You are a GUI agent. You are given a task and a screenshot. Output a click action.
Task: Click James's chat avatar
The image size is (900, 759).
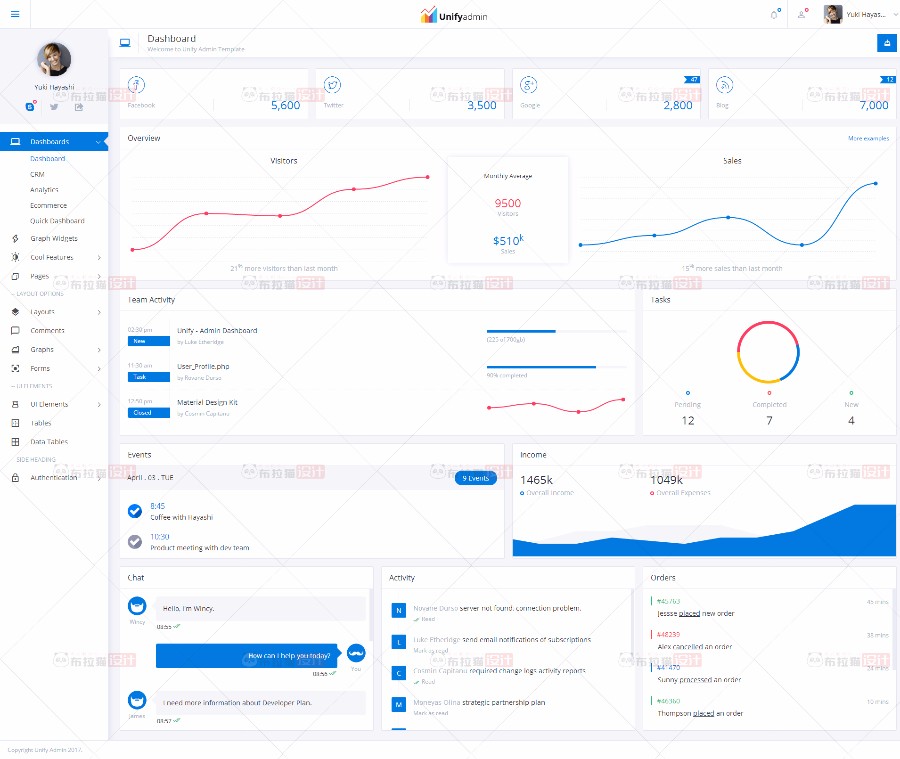click(137, 700)
